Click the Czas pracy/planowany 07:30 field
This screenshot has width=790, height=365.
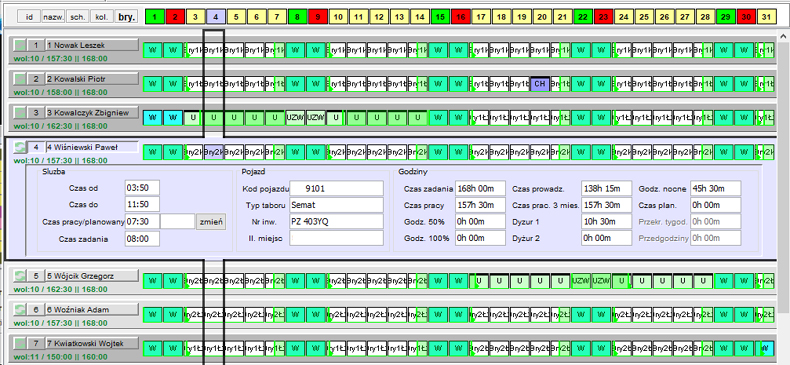click(142, 221)
